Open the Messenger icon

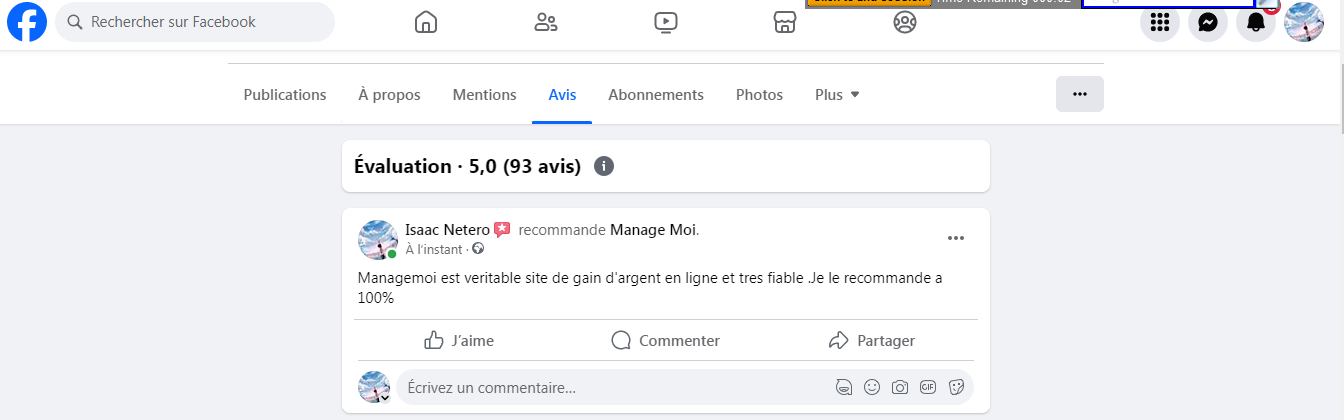click(1208, 22)
